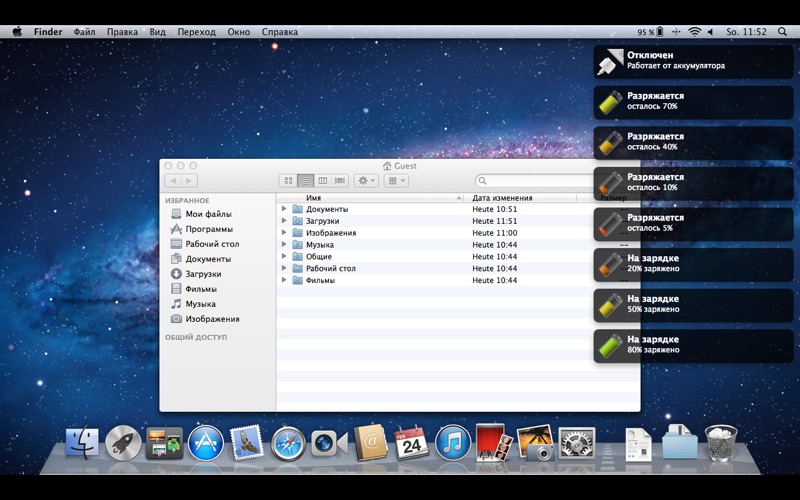This screenshot has height=500, width=800.
Task: Open Photo Booth in the Dock
Action: click(x=493, y=442)
